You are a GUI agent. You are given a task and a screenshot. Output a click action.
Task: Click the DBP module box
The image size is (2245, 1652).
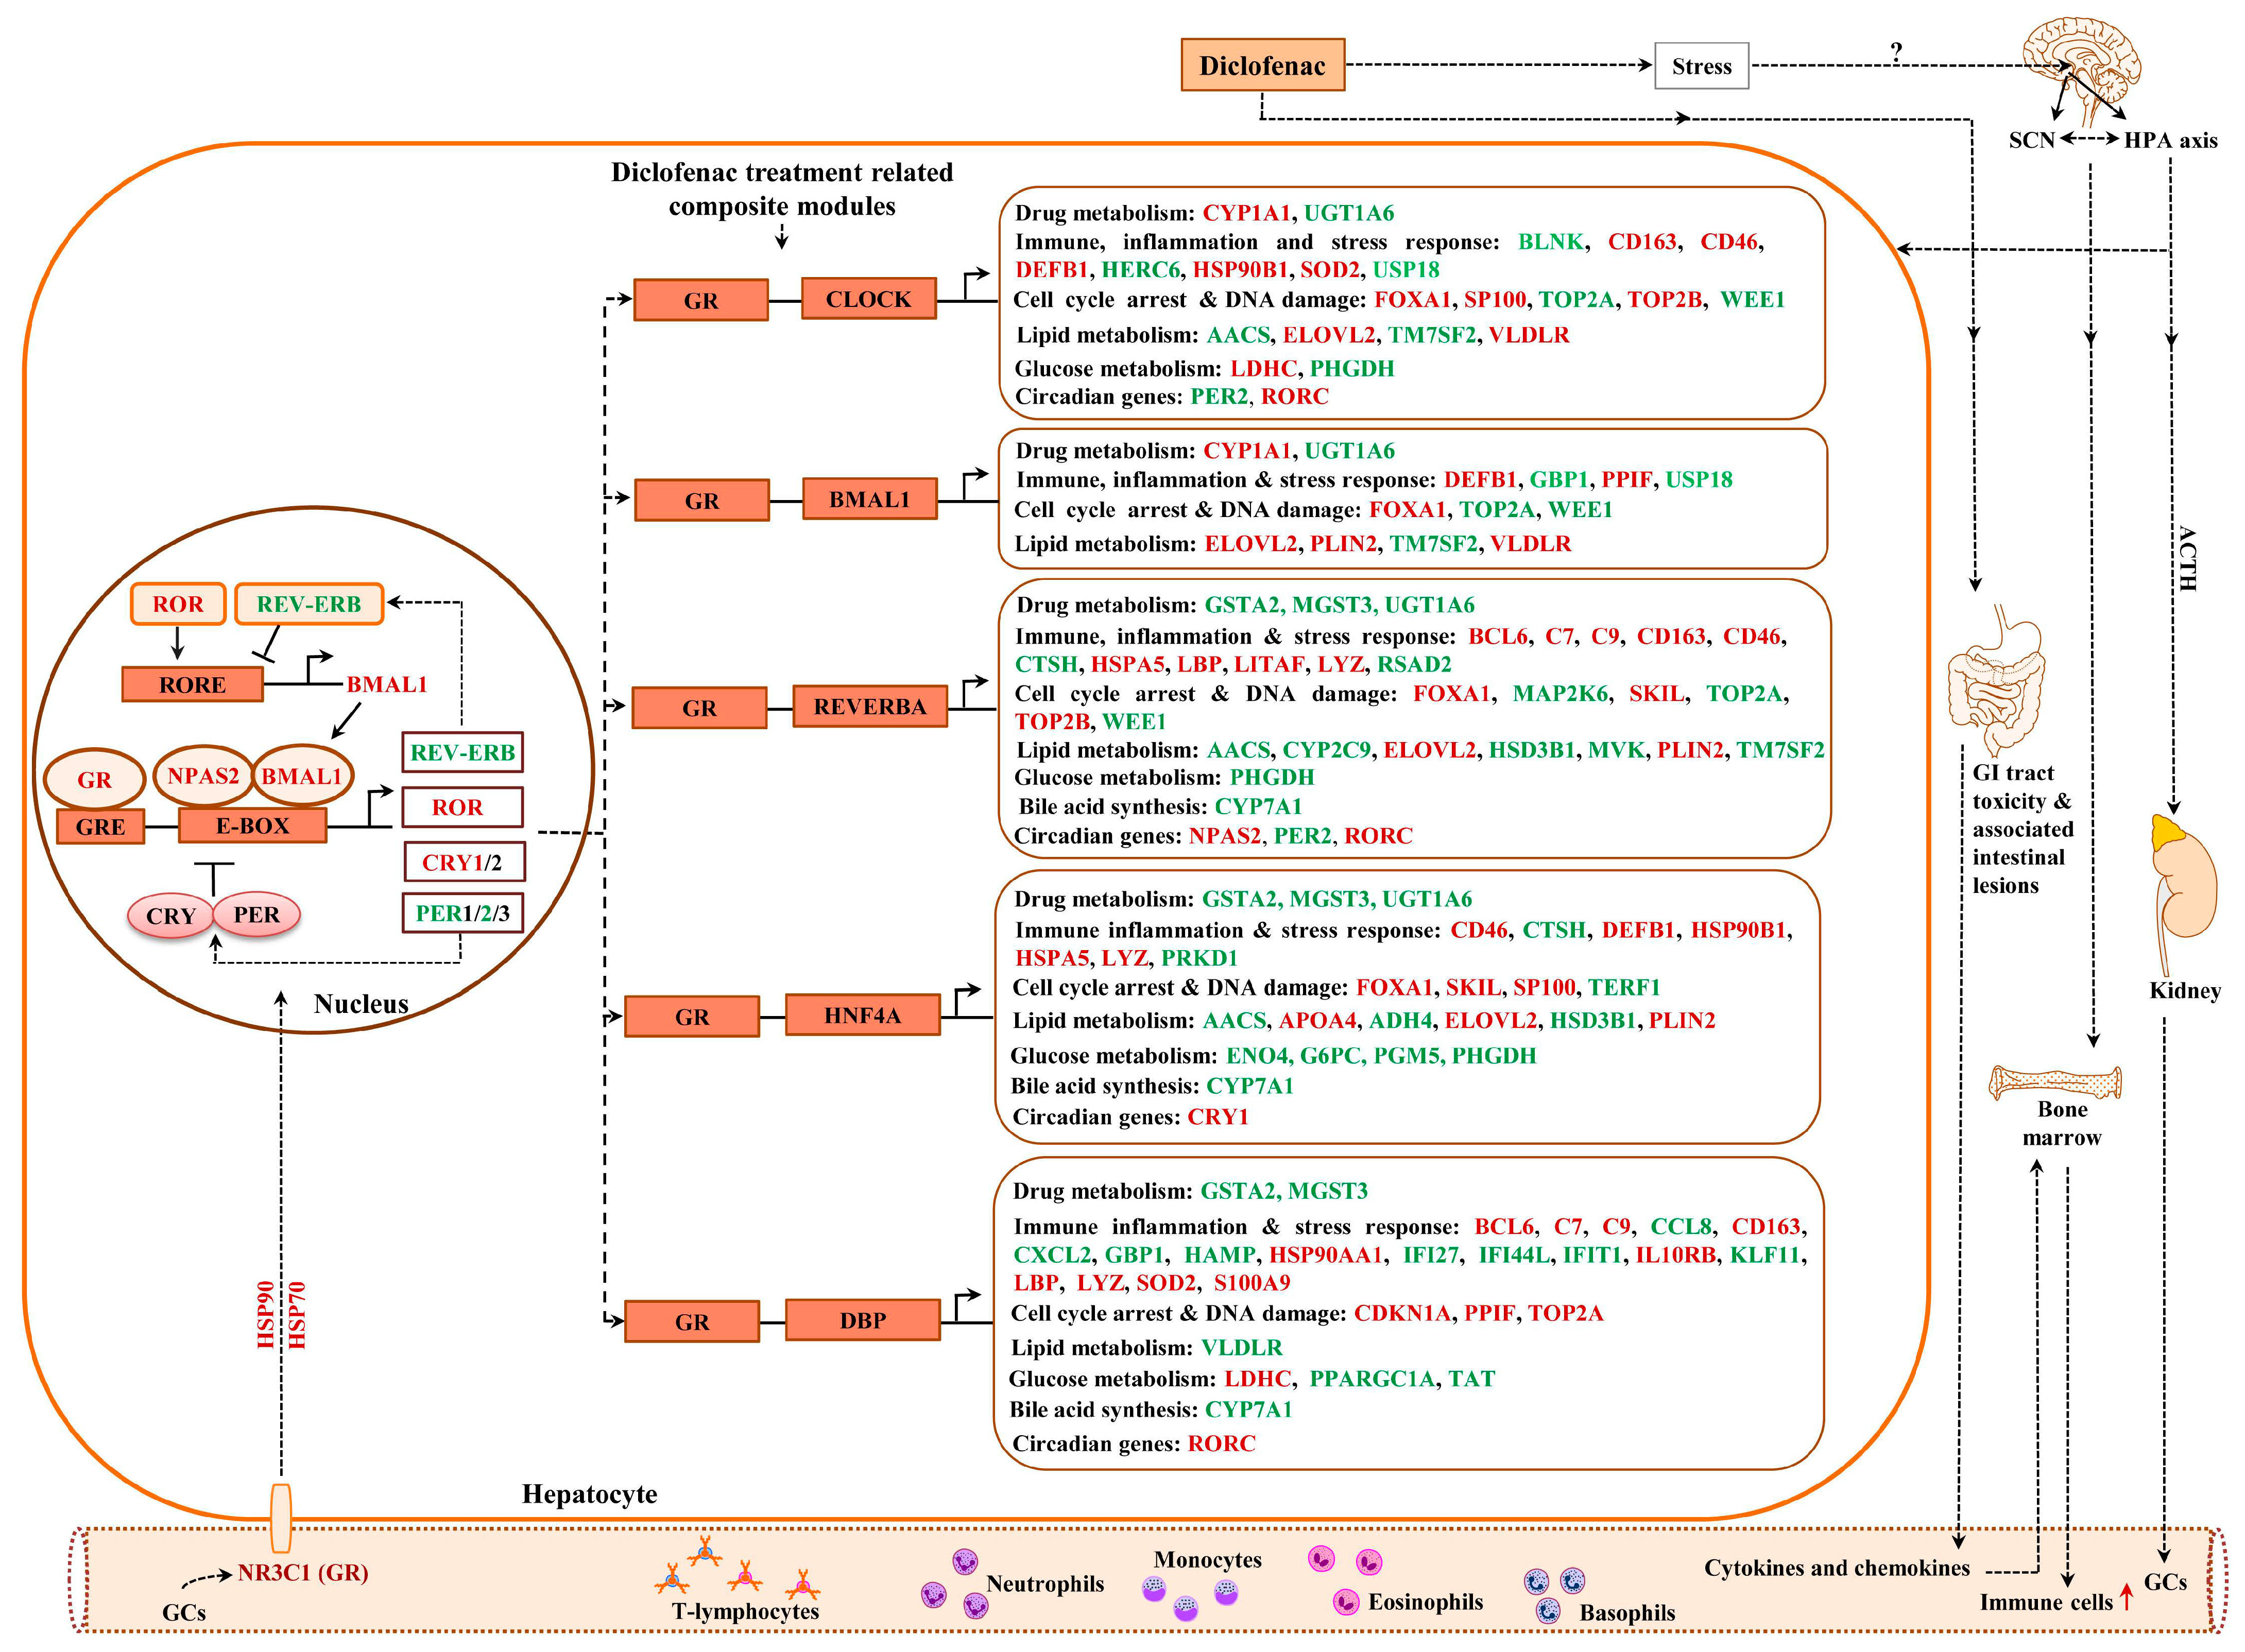click(862, 1320)
